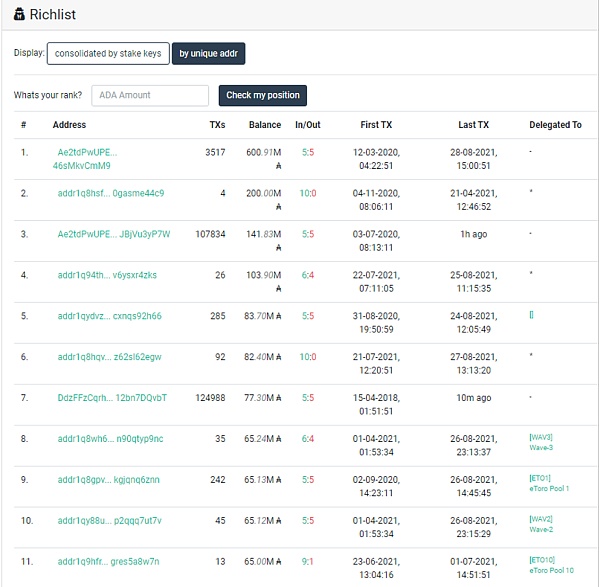Open address addr1q8gpv... kgjqnq6znn
Viewport: 600px width, 587px height.
(108, 480)
